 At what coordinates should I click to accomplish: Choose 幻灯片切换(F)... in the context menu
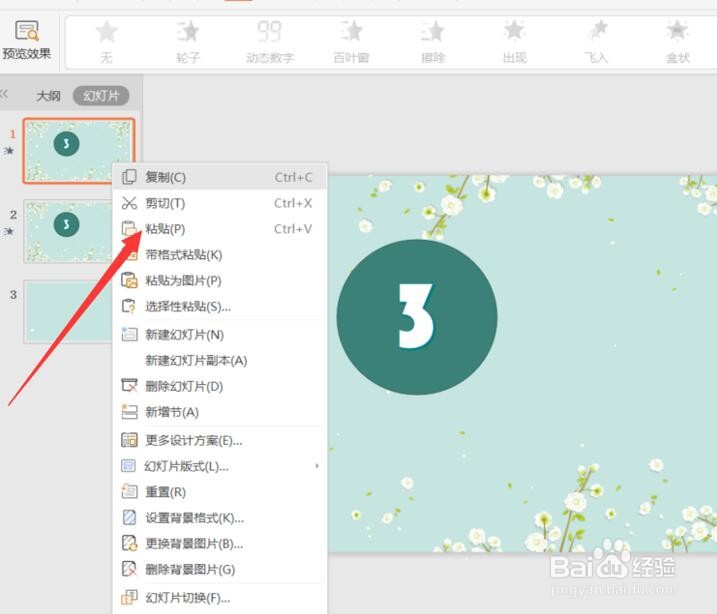pyautogui.click(x=220, y=598)
